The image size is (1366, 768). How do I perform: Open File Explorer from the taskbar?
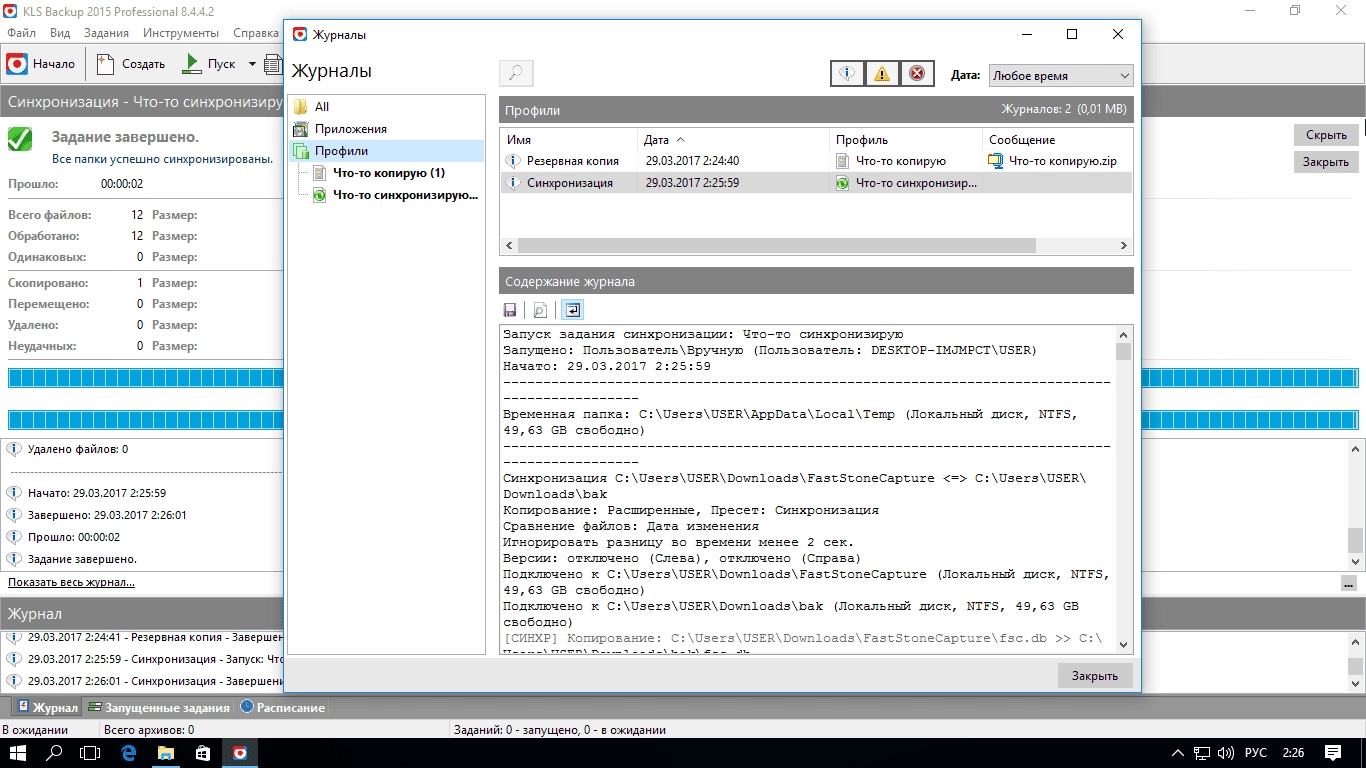pos(165,753)
